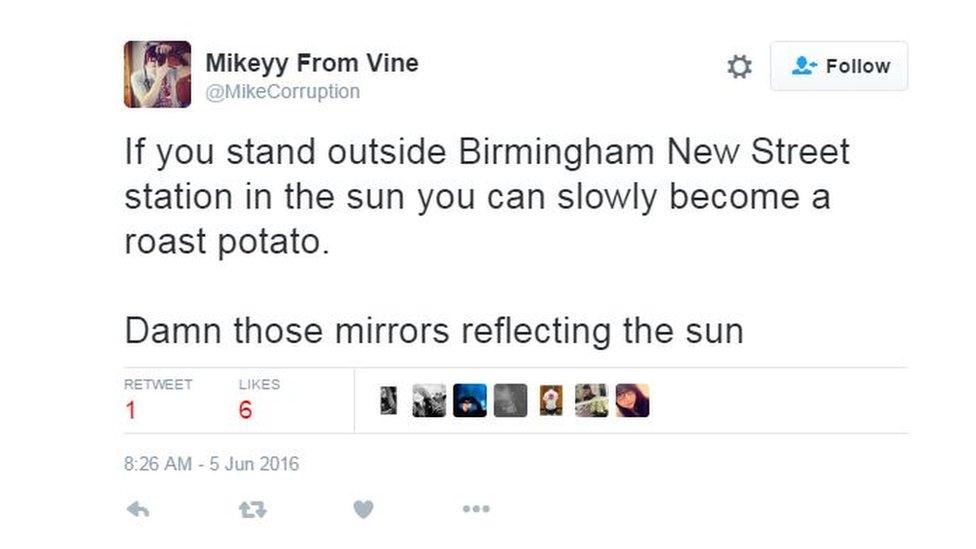The image size is (976, 549).
Task: Open Mikeyy From Vine's profile picture
Action: (157, 74)
